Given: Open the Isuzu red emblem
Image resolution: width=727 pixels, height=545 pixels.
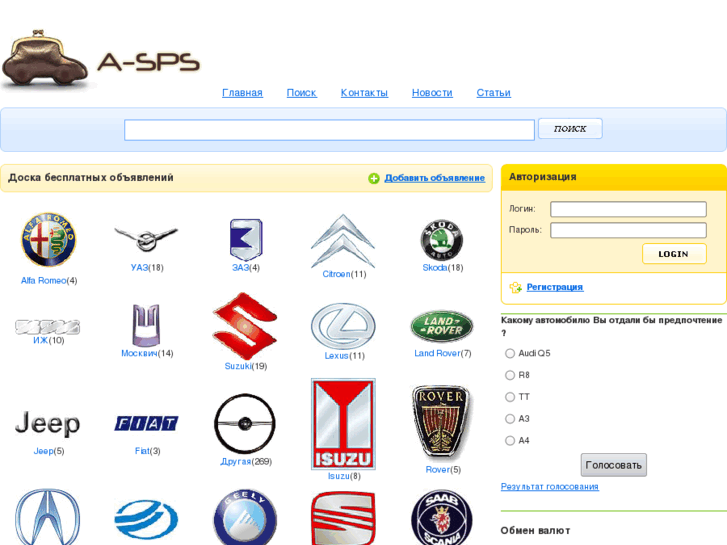Looking at the screenshot, I should point(343,424).
